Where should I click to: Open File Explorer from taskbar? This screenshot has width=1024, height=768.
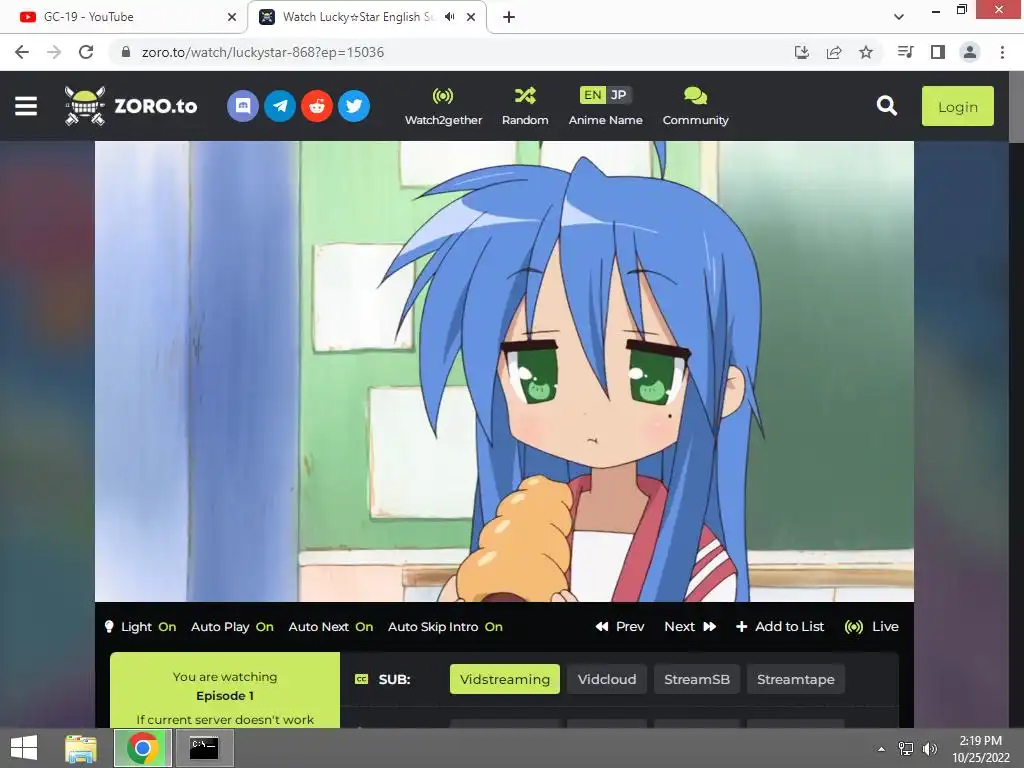[x=81, y=748]
